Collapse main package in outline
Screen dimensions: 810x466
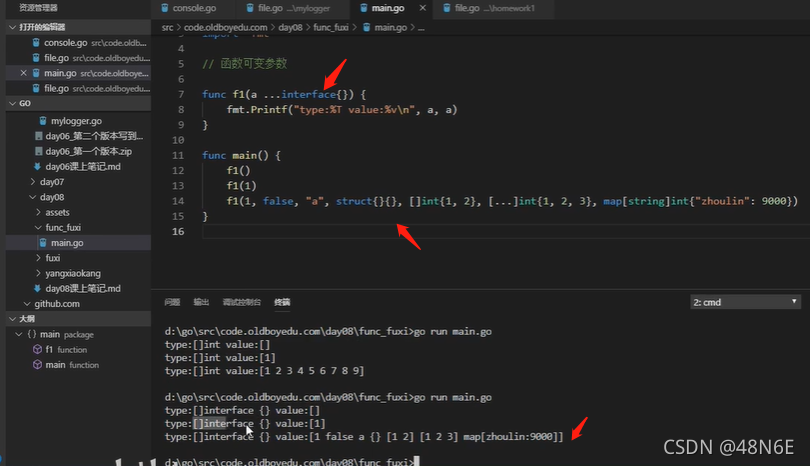(x=19, y=334)
